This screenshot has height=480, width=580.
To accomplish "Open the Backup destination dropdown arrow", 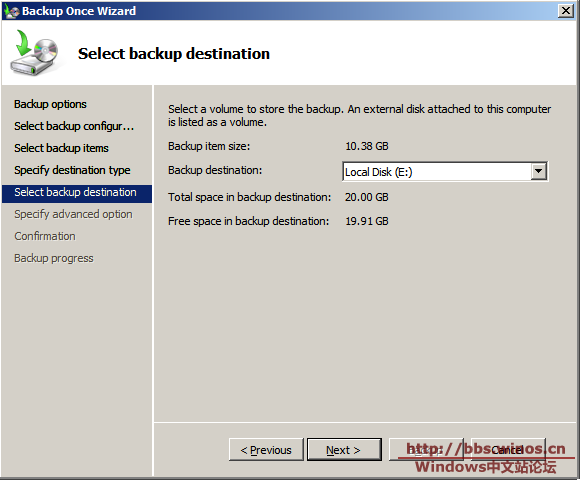I will click(x=539, y=172).
